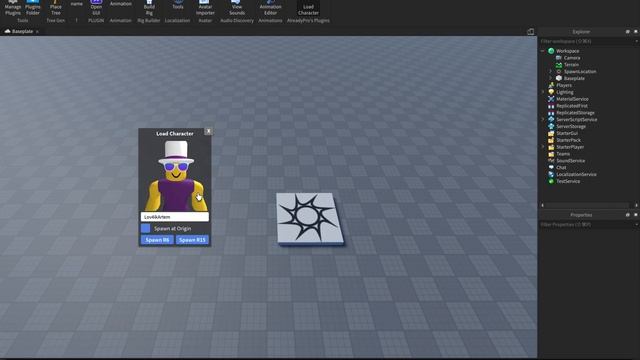640x360 pixels.
Task: Undock the Explorer panel
Action: pyautogui.click(x=628, y=31)
